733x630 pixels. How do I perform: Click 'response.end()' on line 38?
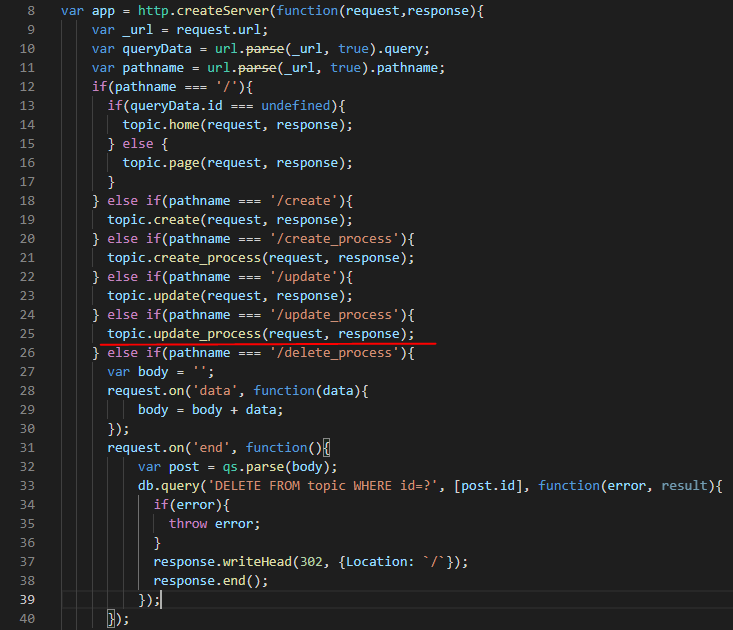(x=207, y=581)
